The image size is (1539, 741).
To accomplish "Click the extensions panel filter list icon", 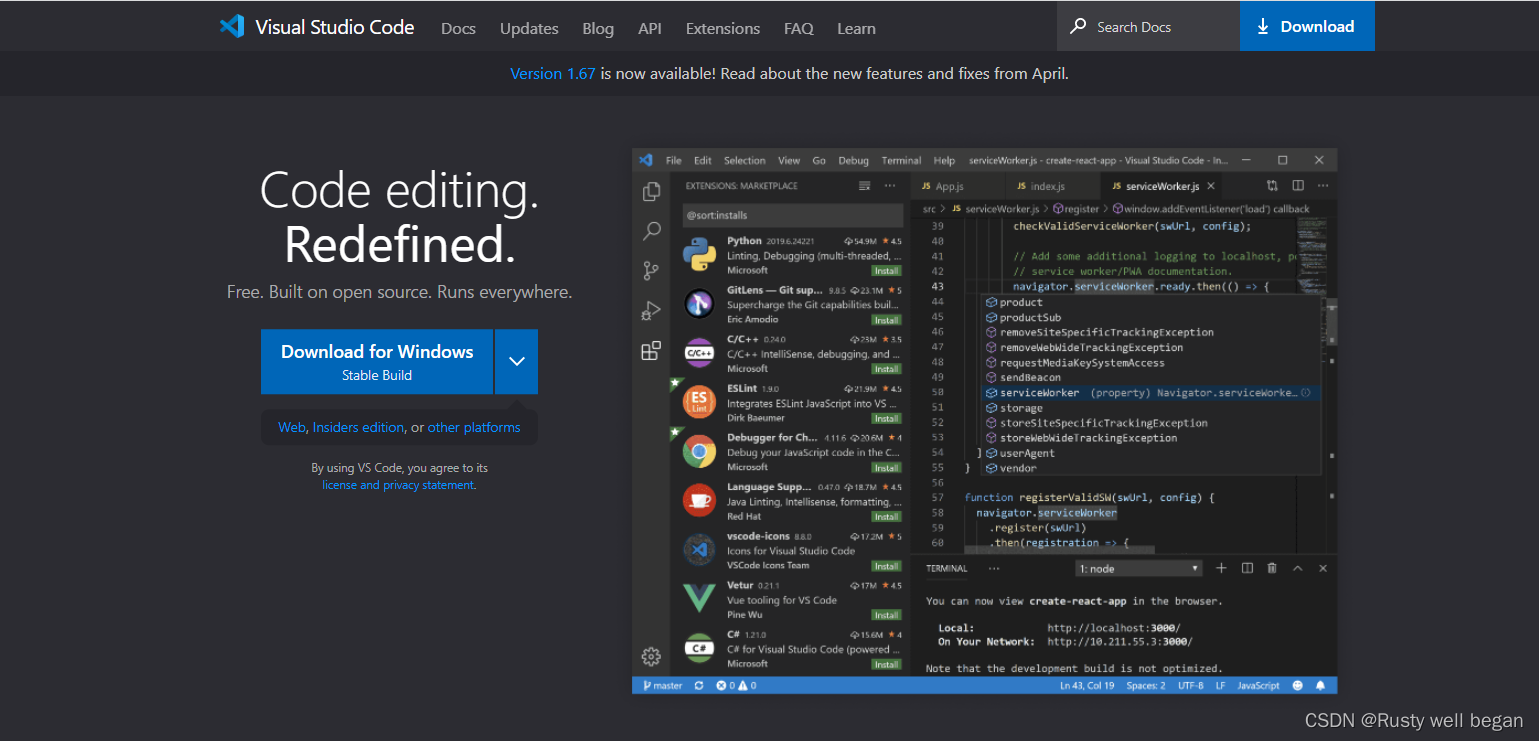I will [865, 186].
